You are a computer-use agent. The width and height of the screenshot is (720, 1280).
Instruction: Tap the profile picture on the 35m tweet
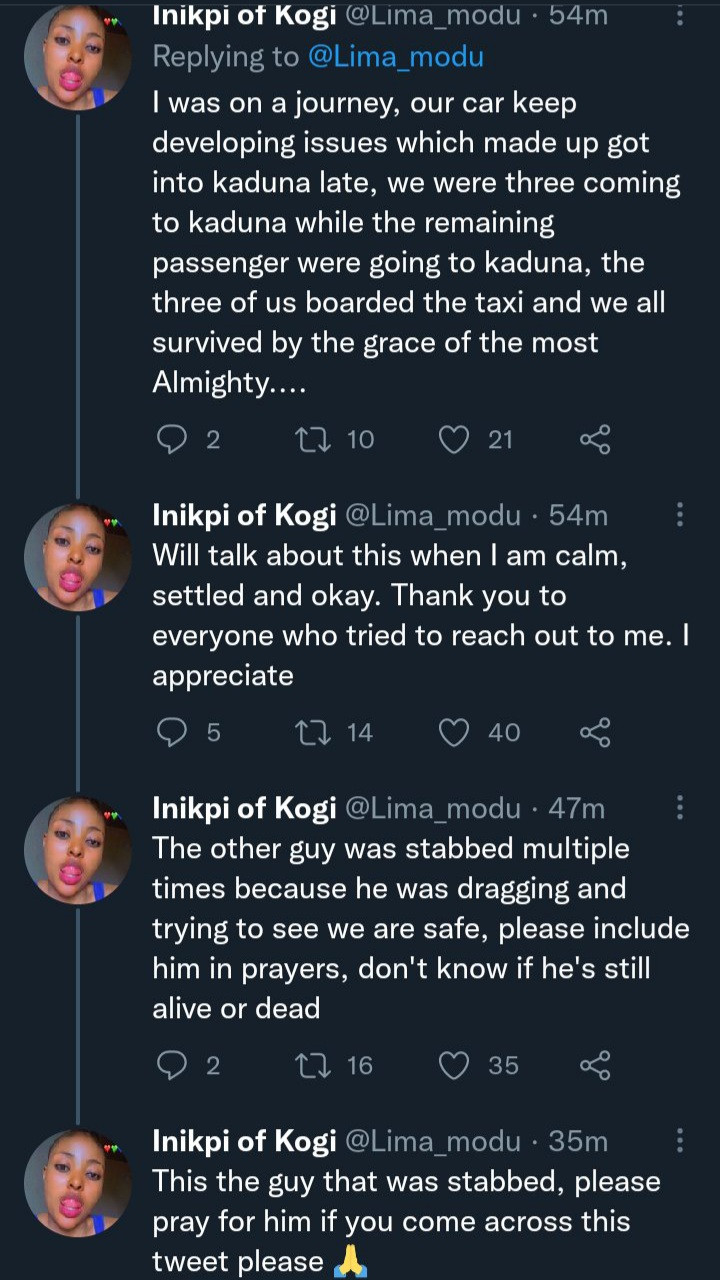click(x=78, y=1182)
